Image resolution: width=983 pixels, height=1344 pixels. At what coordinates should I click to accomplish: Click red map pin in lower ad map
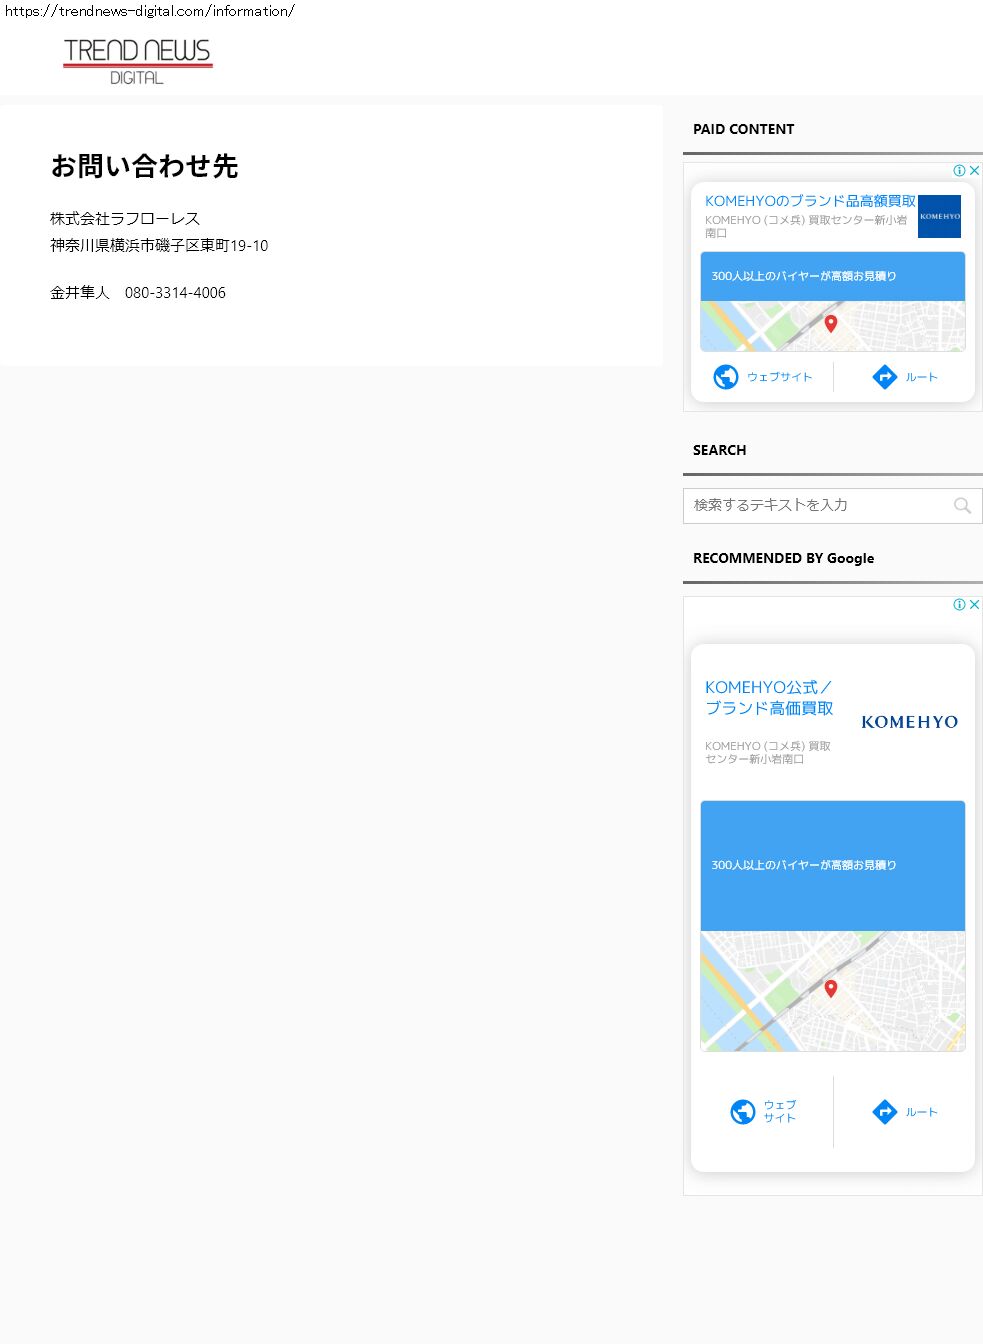click(x=830, y=989)
